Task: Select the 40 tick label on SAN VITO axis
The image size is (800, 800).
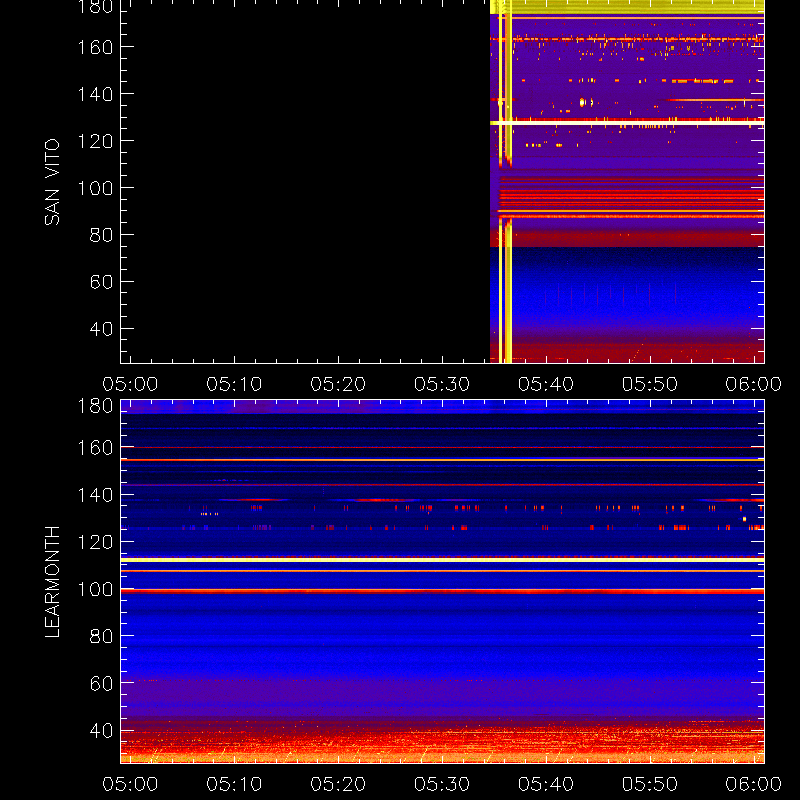Action: pyautogui.click(x=101, y=329)
